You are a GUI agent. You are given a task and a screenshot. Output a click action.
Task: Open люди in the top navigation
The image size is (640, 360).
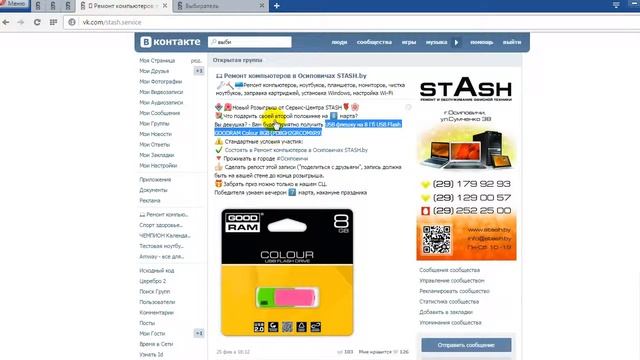[x=339, y=42]
